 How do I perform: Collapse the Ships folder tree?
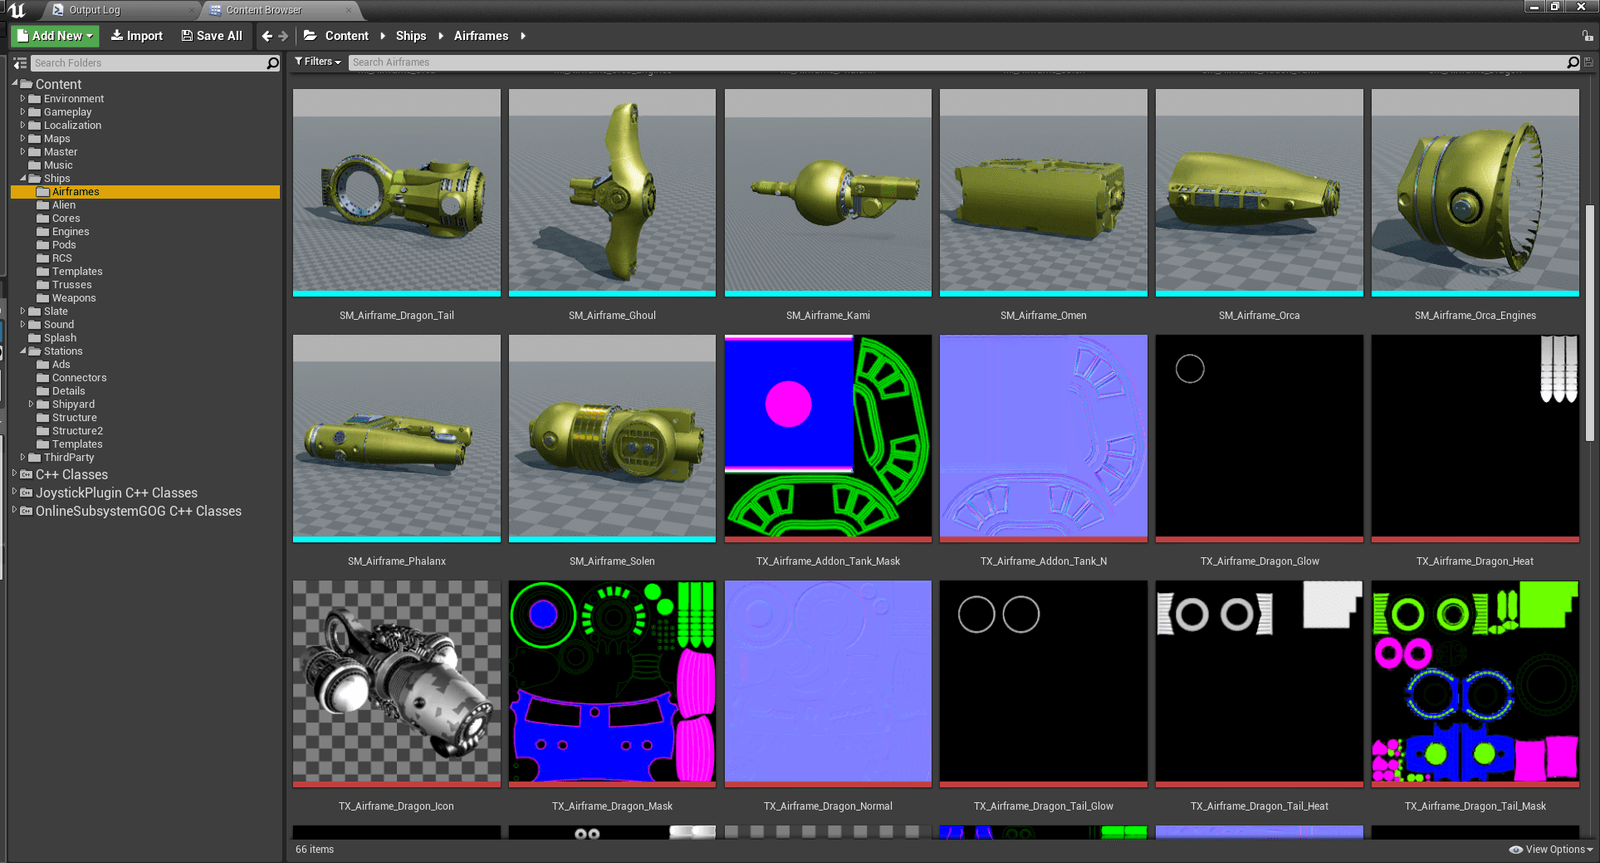click(x=23, y=178)
